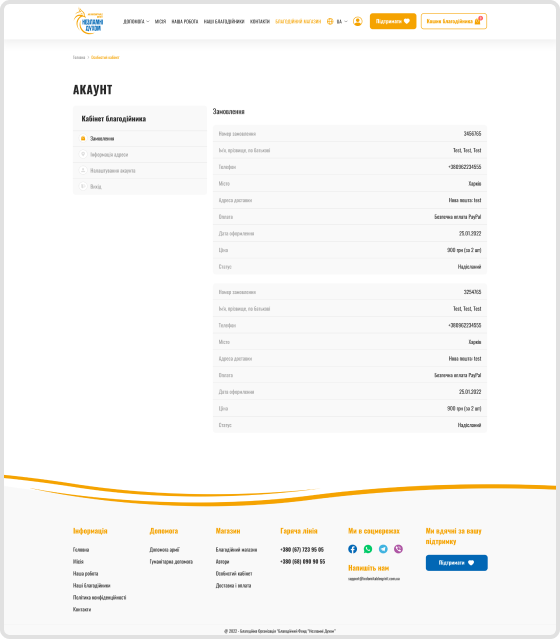Click the Кабінет благодійника panel heading
This screenshot has height=639, width=560.
click(x=114, y=119)
